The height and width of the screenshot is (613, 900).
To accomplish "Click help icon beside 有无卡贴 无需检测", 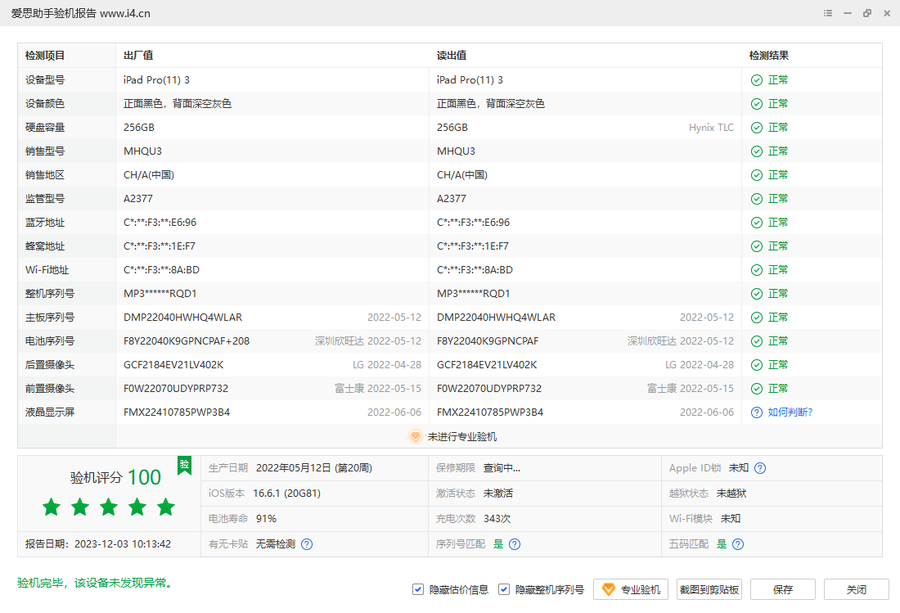I will point(307,544).
